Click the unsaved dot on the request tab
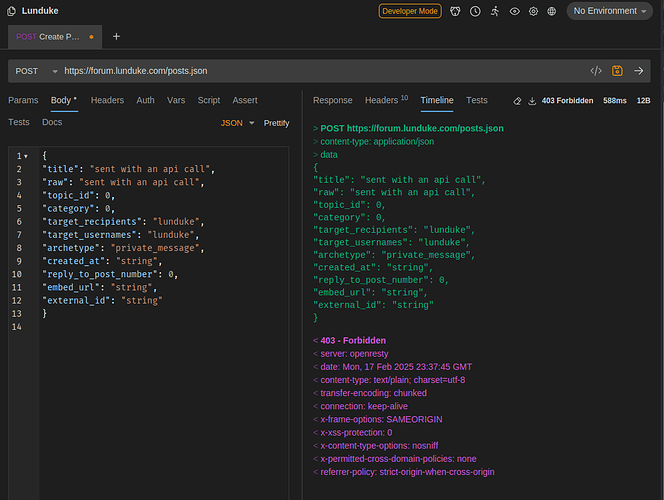664x500 pixels. pos(91,37)
